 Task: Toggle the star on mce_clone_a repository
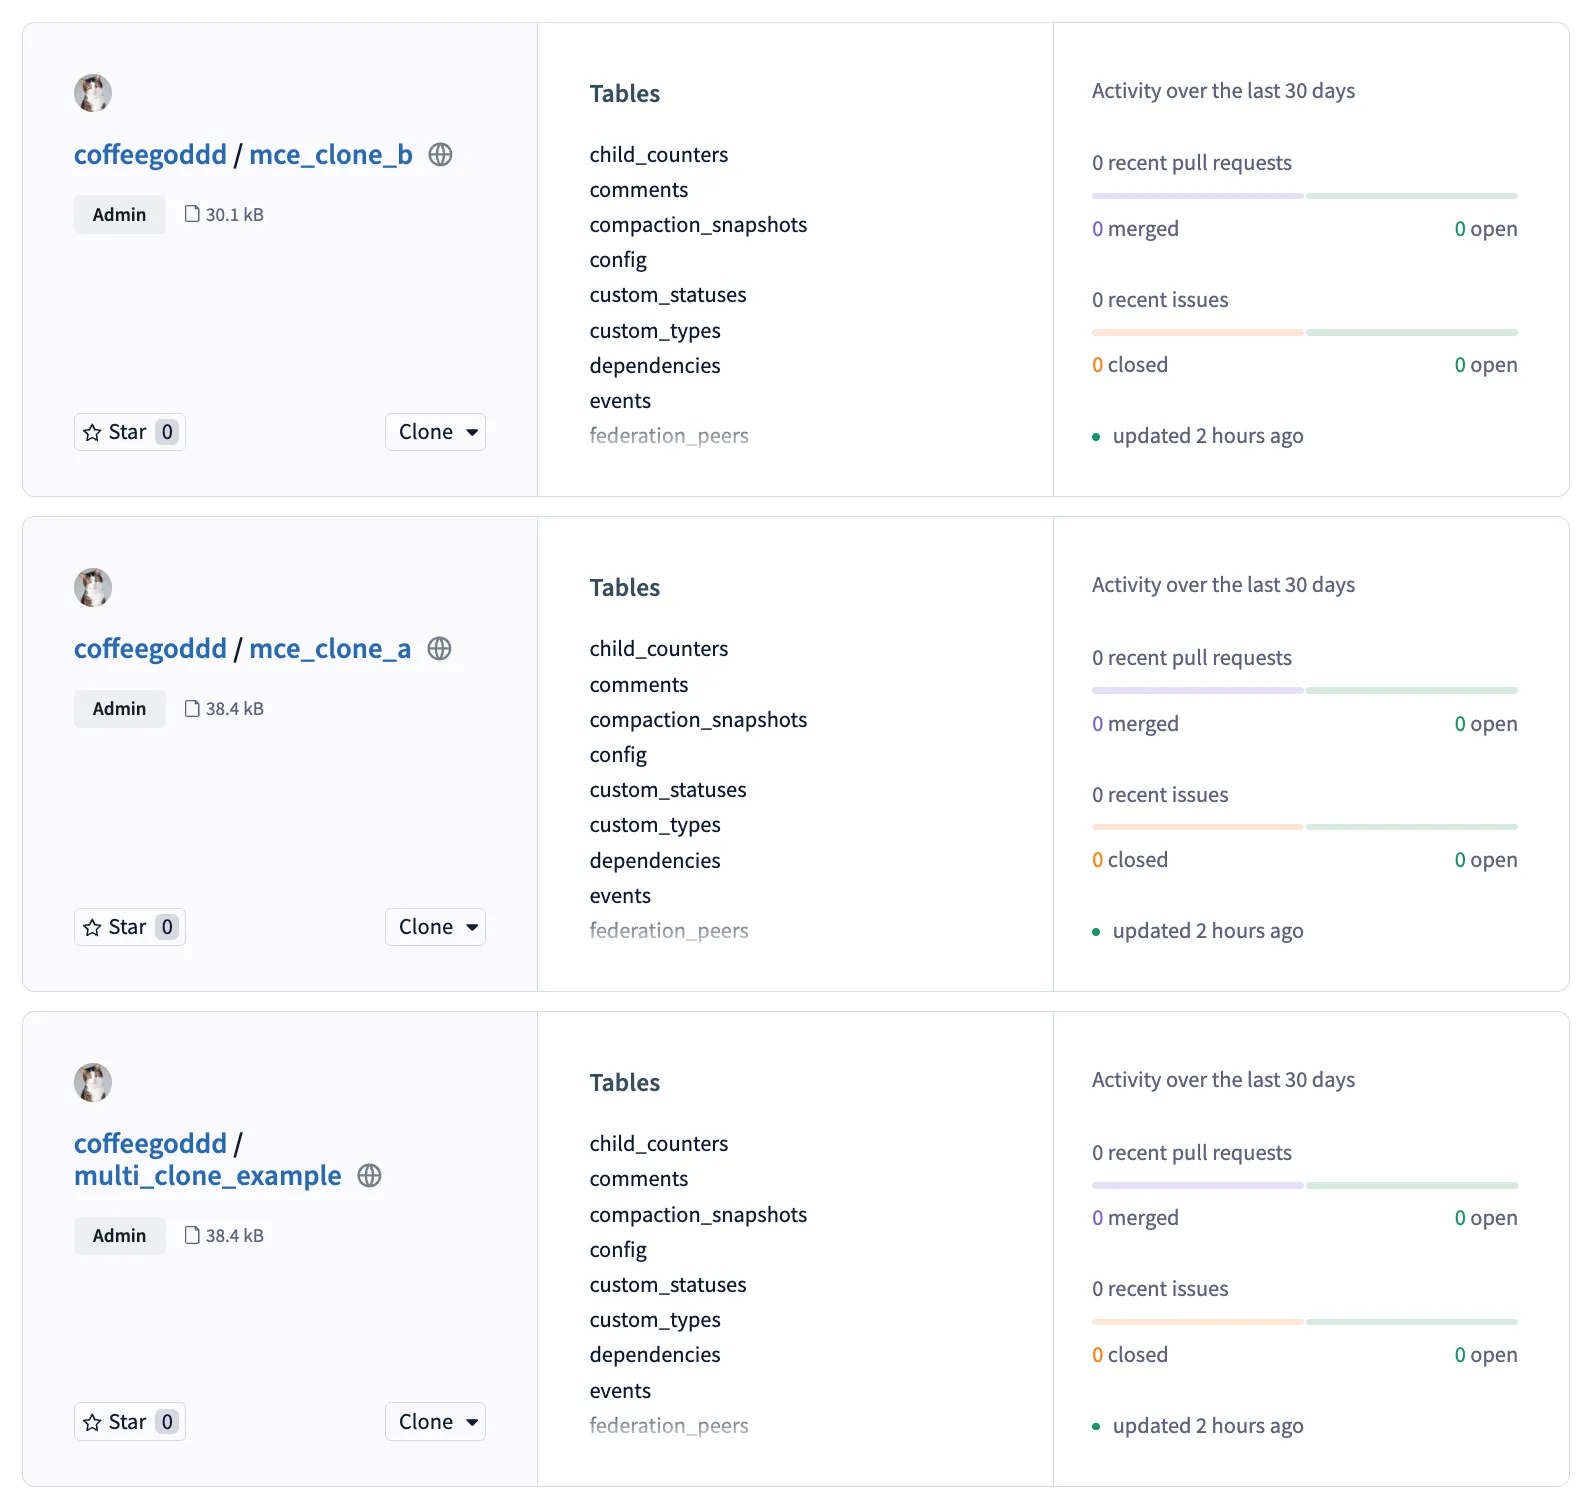(x=129, y=926)
